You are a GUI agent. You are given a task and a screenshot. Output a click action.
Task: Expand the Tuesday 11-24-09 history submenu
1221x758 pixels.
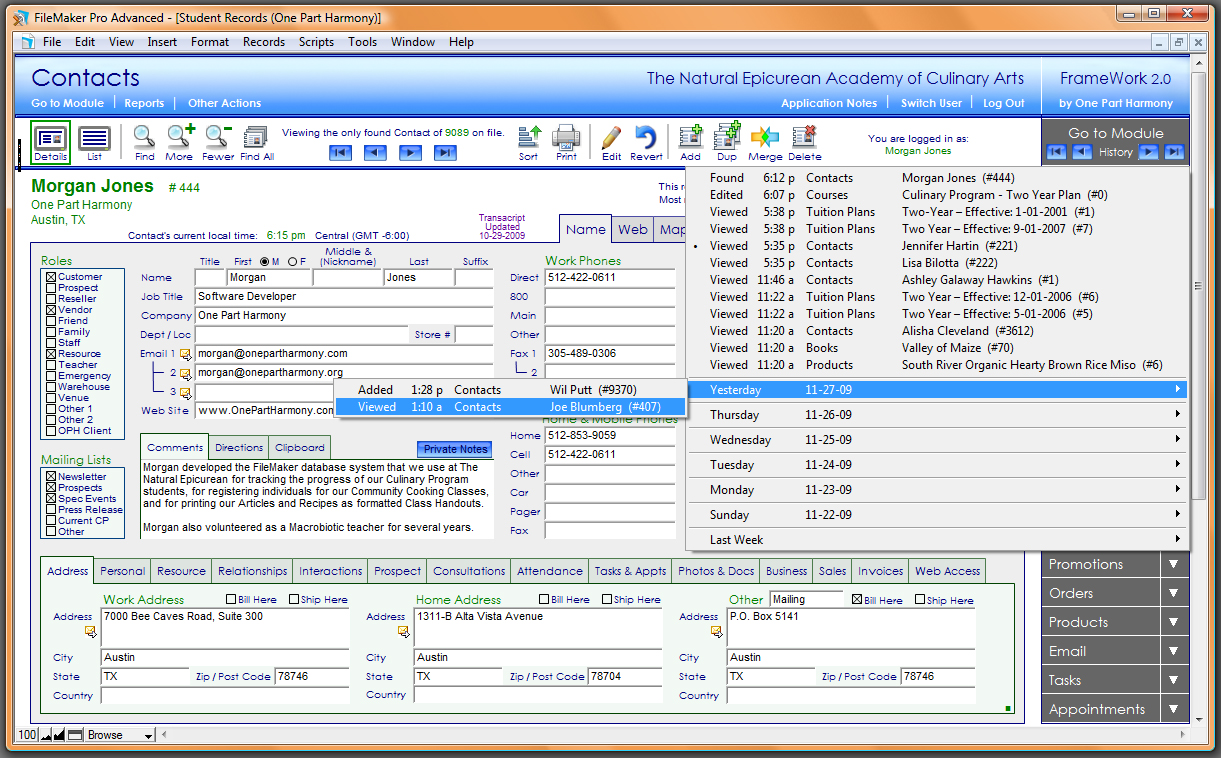click(937, 465)
